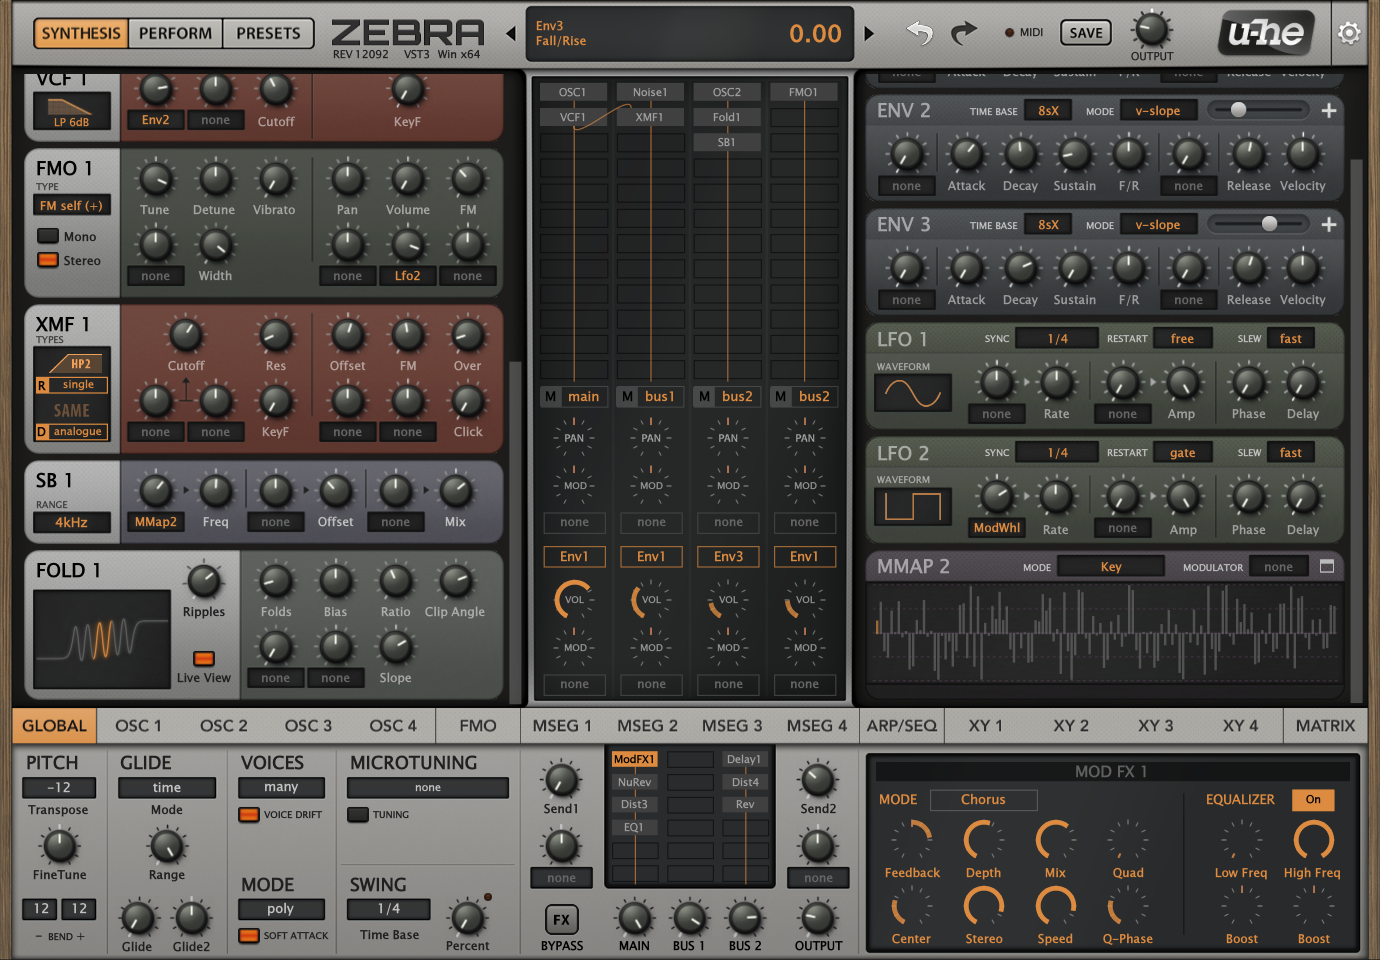The width and height of the screenshot is (1380, 960).
Task: Click the u-he logo
Action: [1265, 33]
